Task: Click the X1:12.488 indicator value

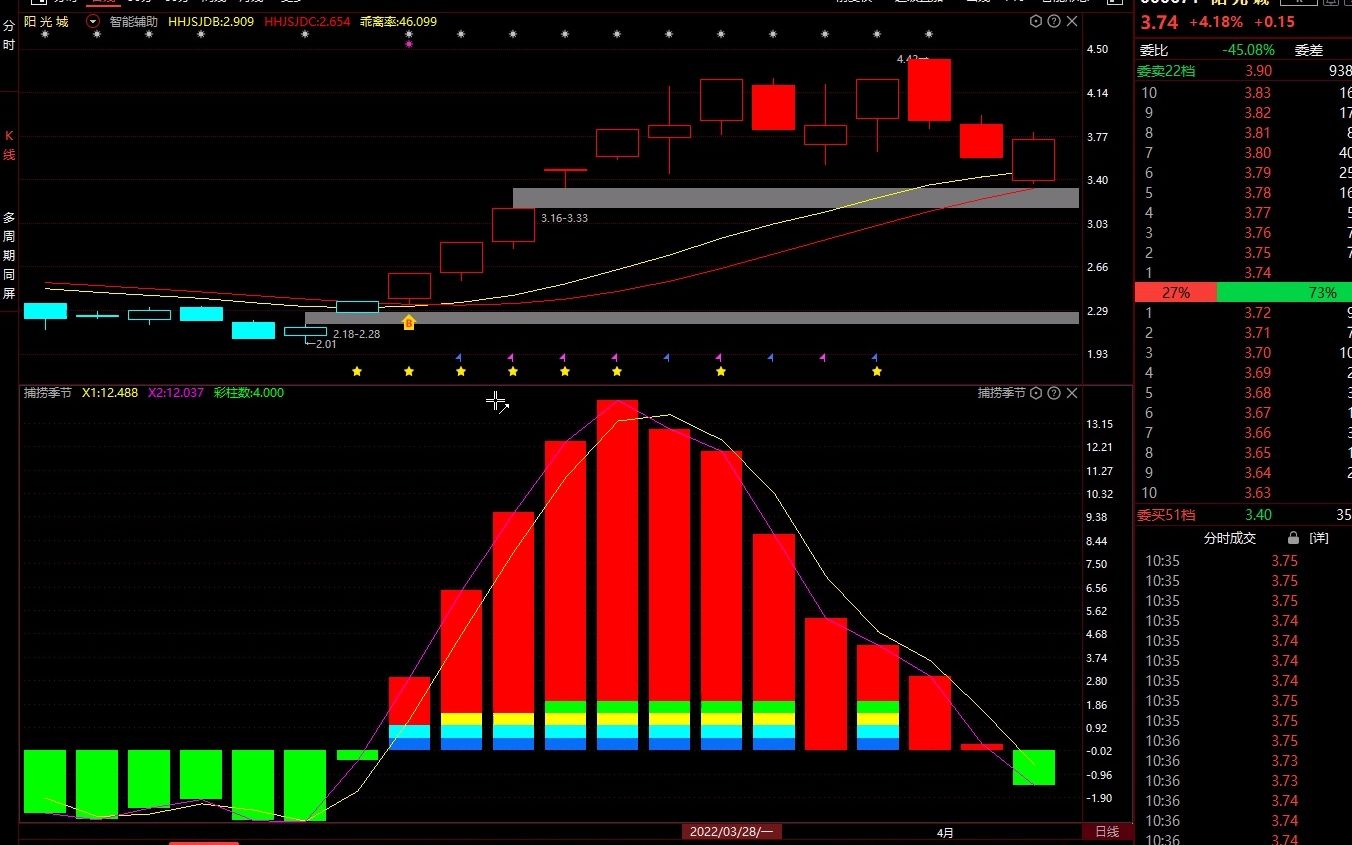Action: (110, 393)
